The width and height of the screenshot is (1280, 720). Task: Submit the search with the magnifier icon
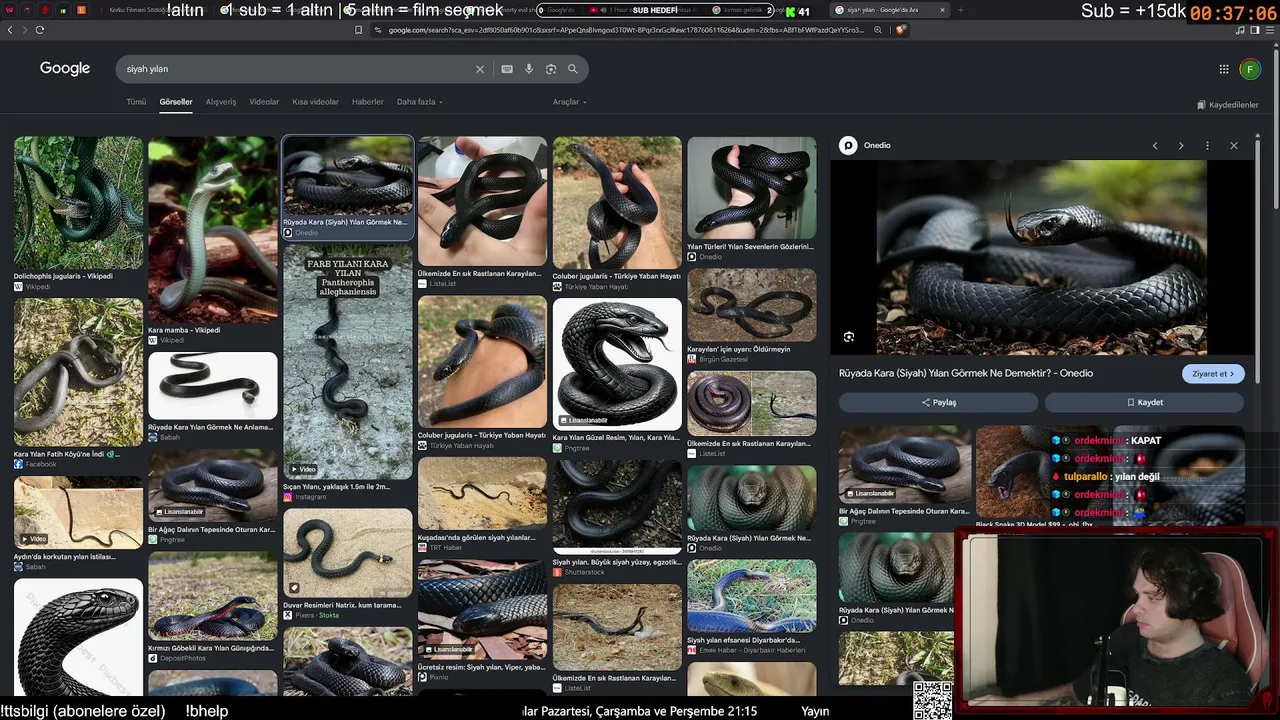coord(573,69)
